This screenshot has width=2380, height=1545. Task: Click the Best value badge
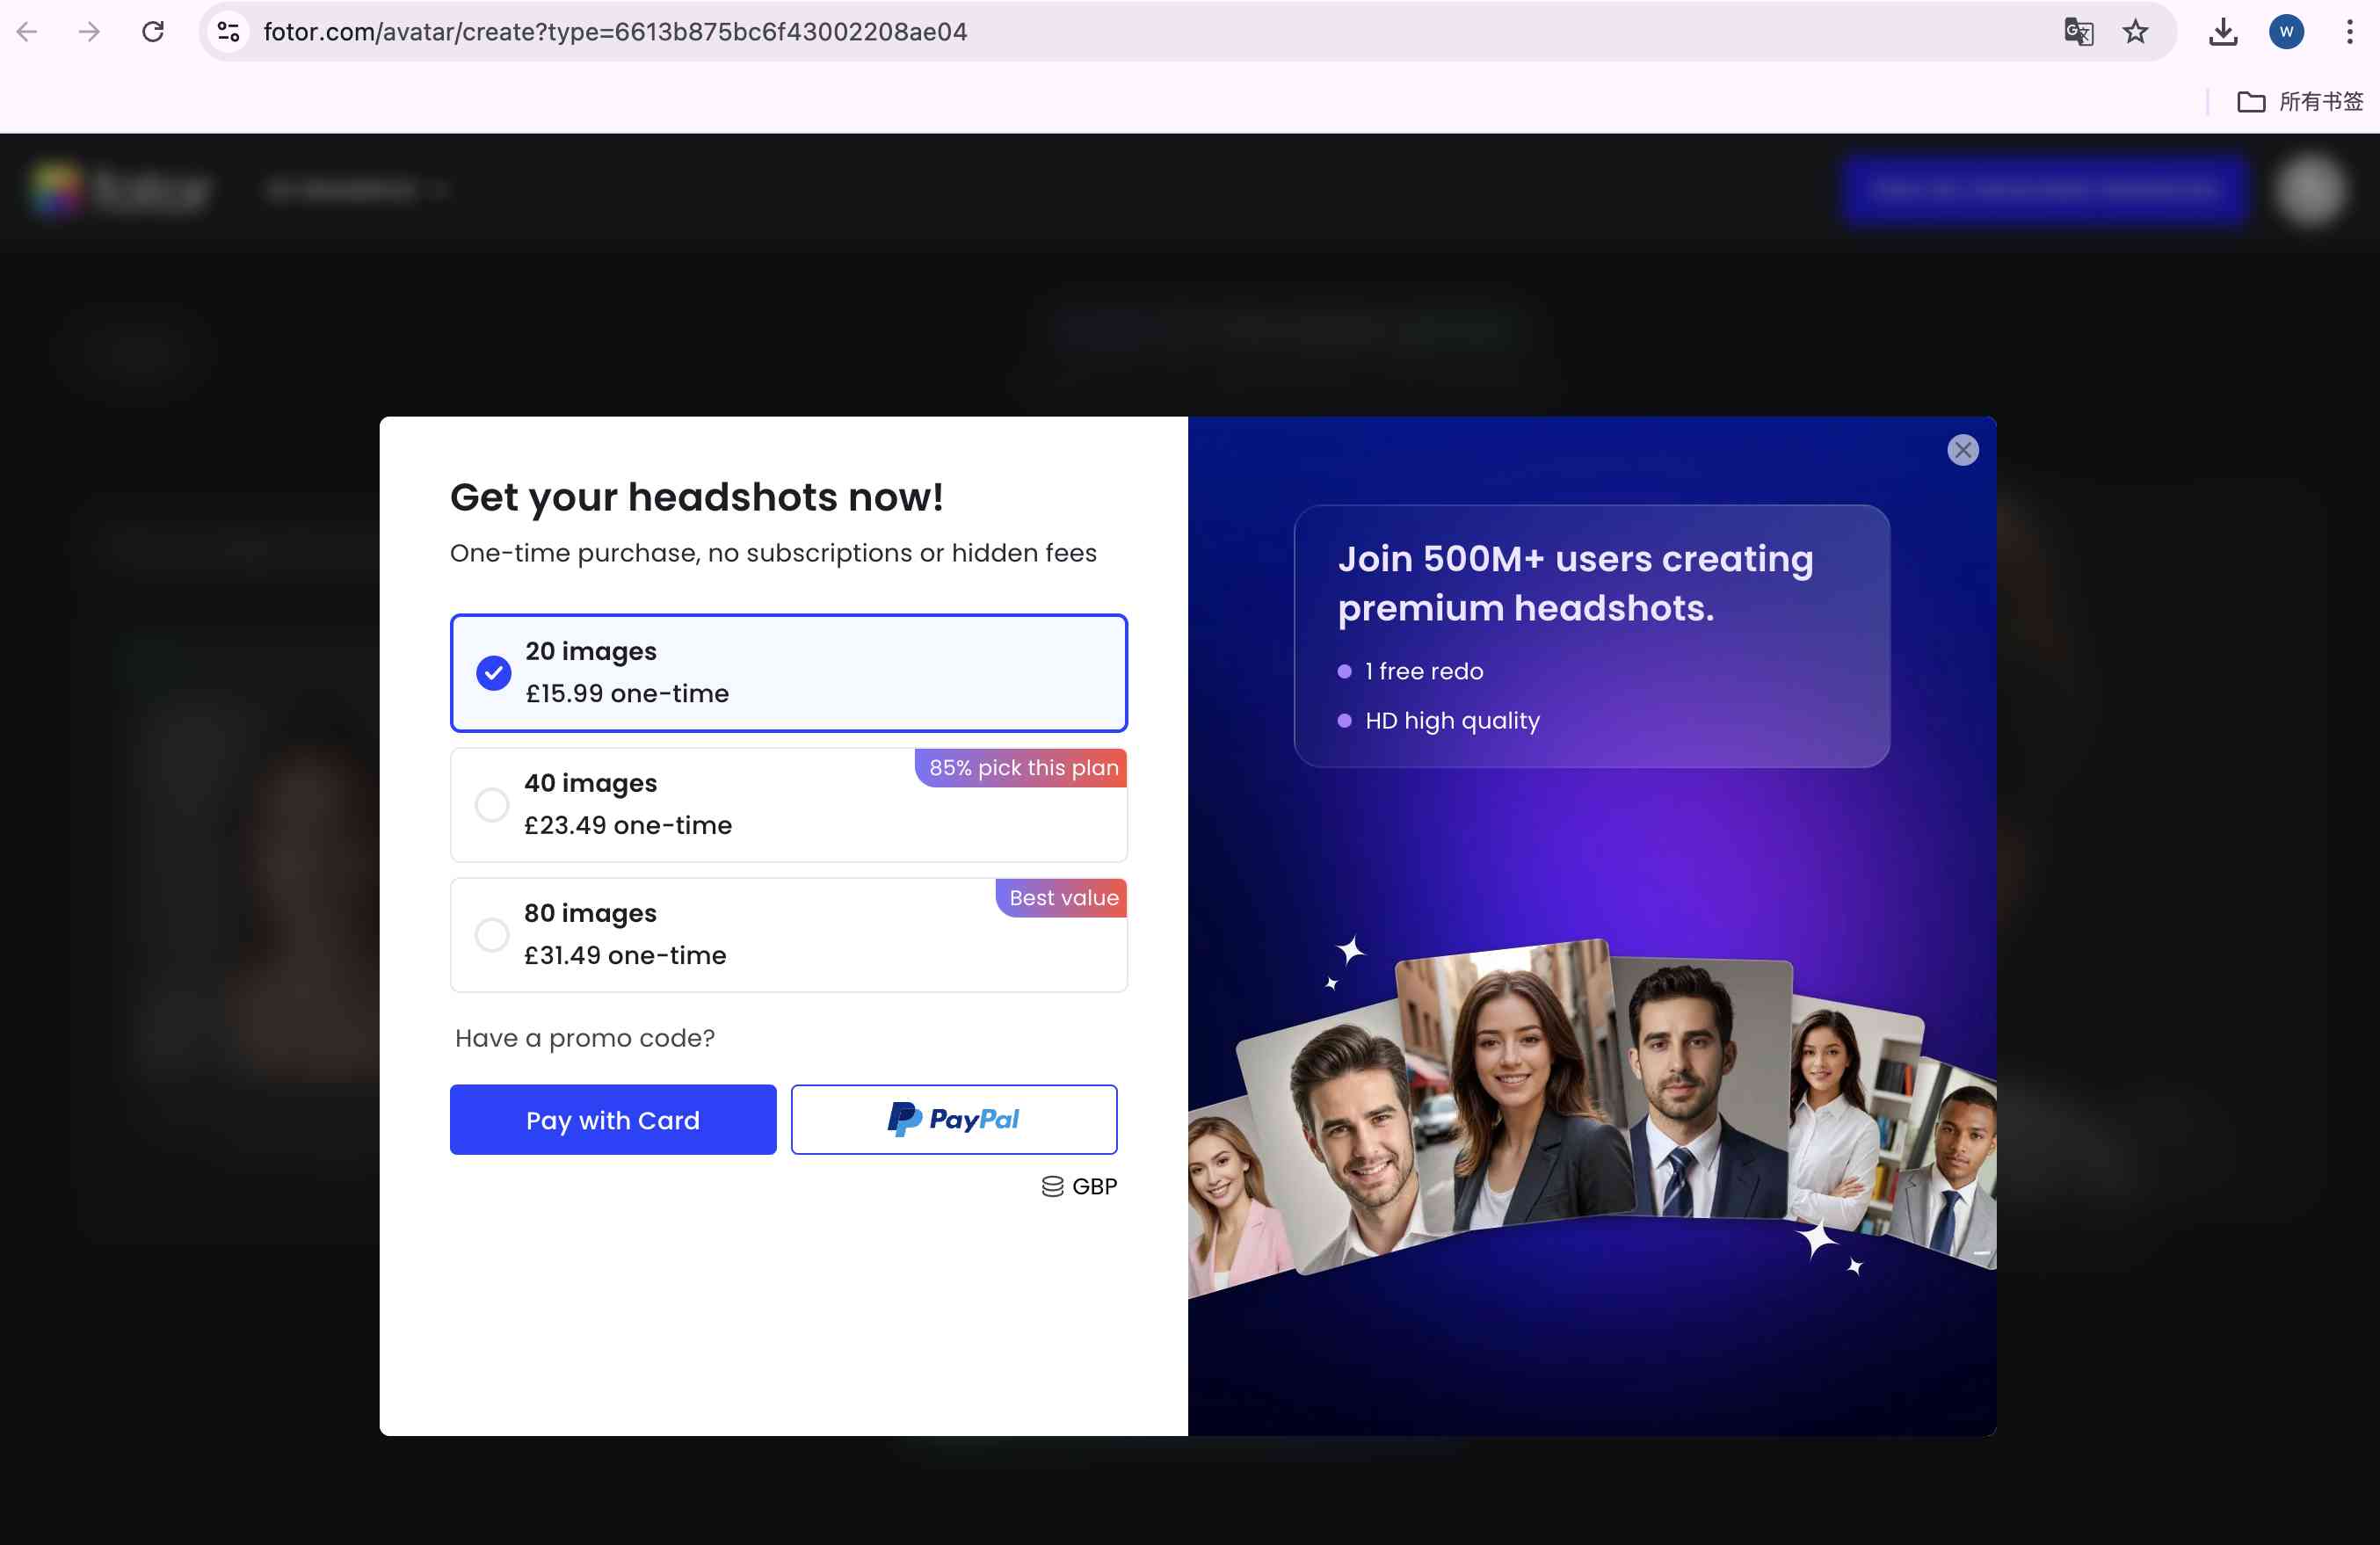[1062, 898]
